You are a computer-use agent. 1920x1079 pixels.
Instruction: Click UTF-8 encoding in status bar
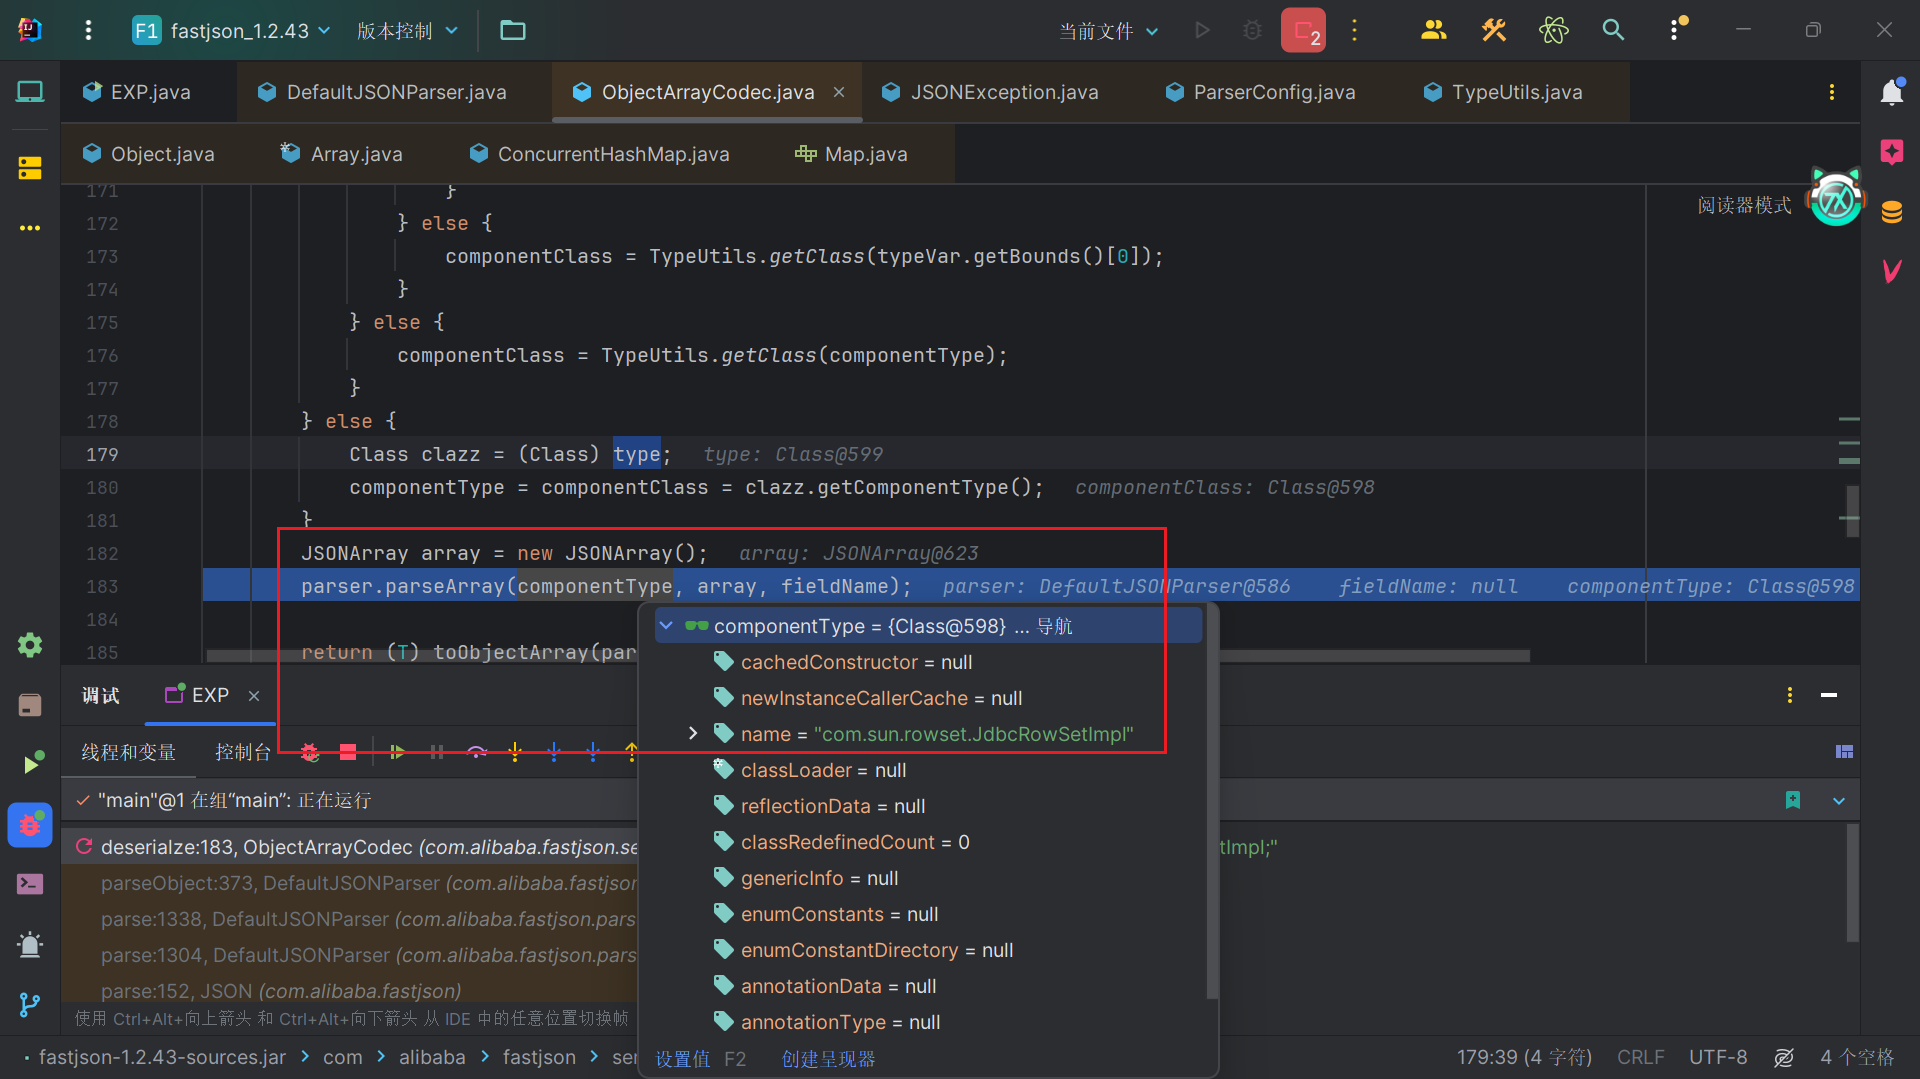(x=1718, y=1057)
